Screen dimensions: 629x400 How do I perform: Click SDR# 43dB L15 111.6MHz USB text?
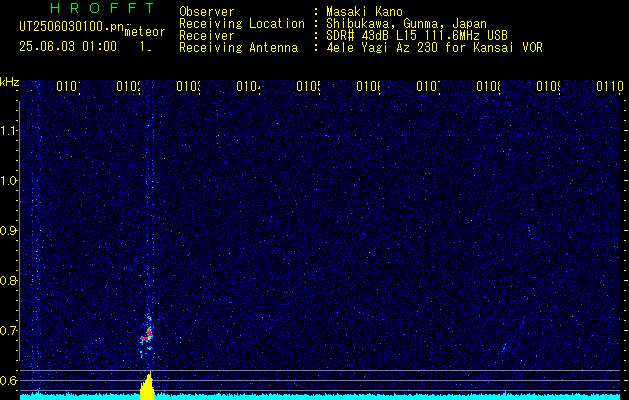click(x=417, y=36)
